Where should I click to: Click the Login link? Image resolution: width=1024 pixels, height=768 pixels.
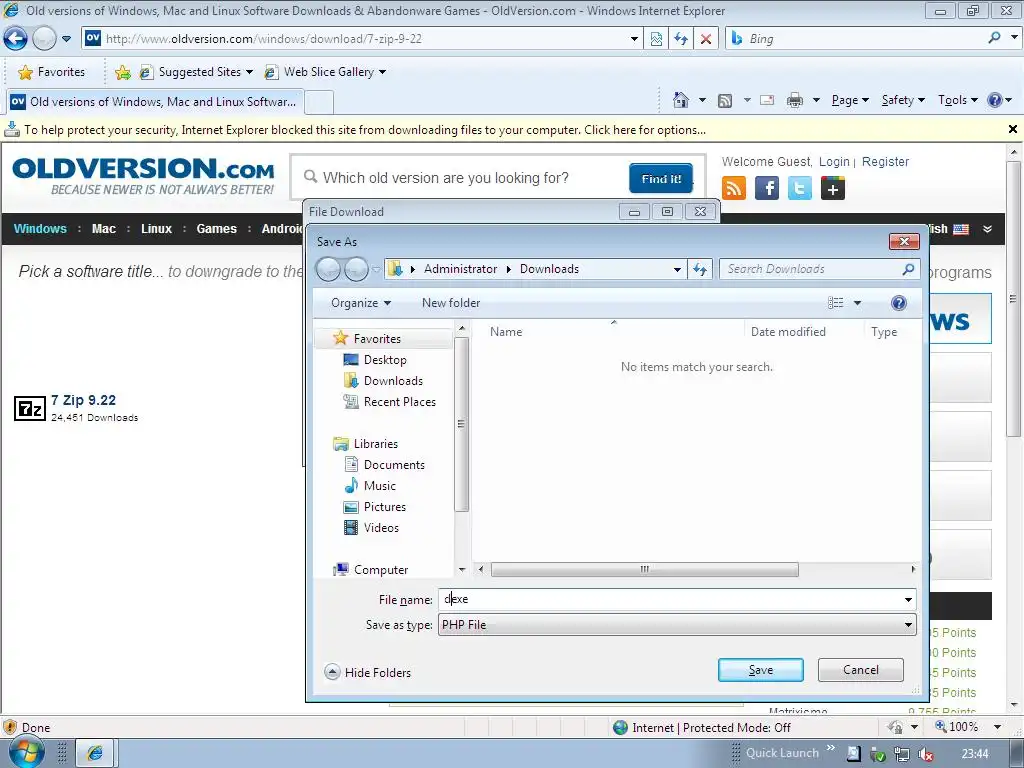[x=834, y=161]
